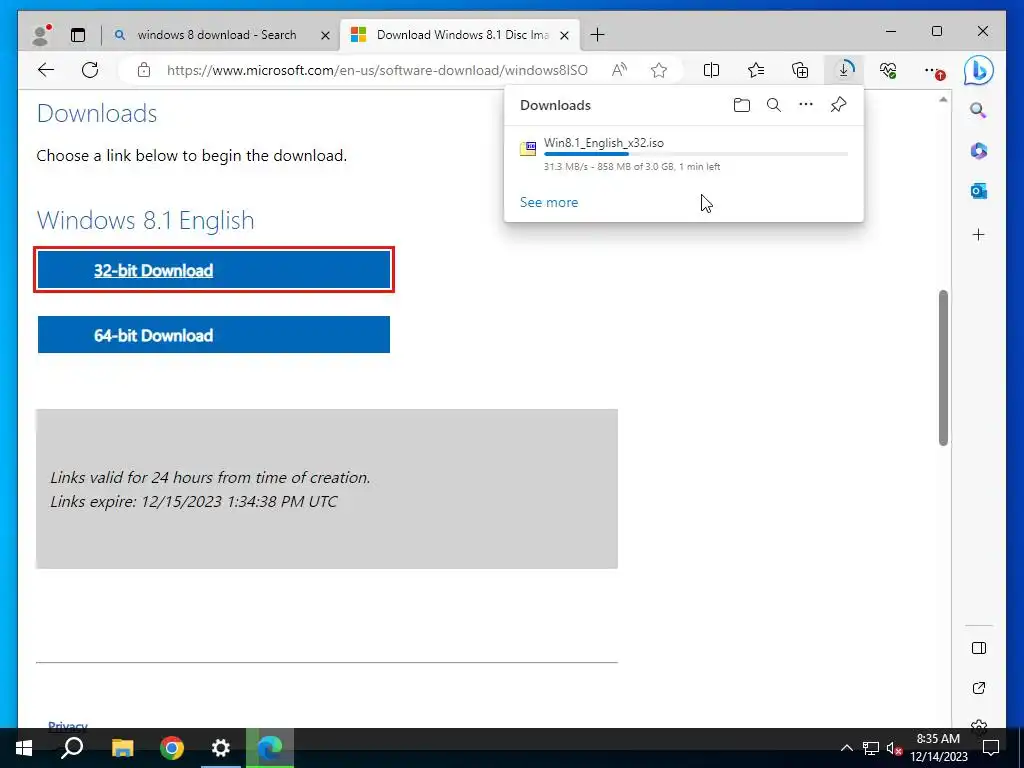
Task: Search downloads in the Downloads panel
Action: click(x=774, y=105)
